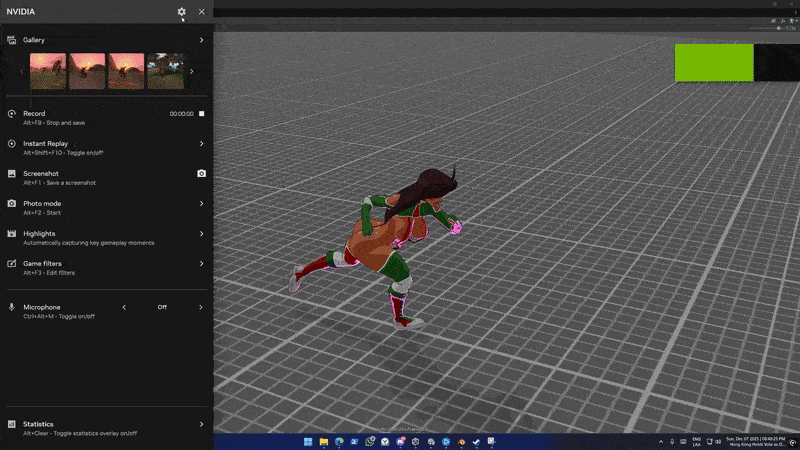The height and width of the screenshot is (450, 800).
Task: Launch Microsoft Edge from taskbar
Action: [339, 442]
